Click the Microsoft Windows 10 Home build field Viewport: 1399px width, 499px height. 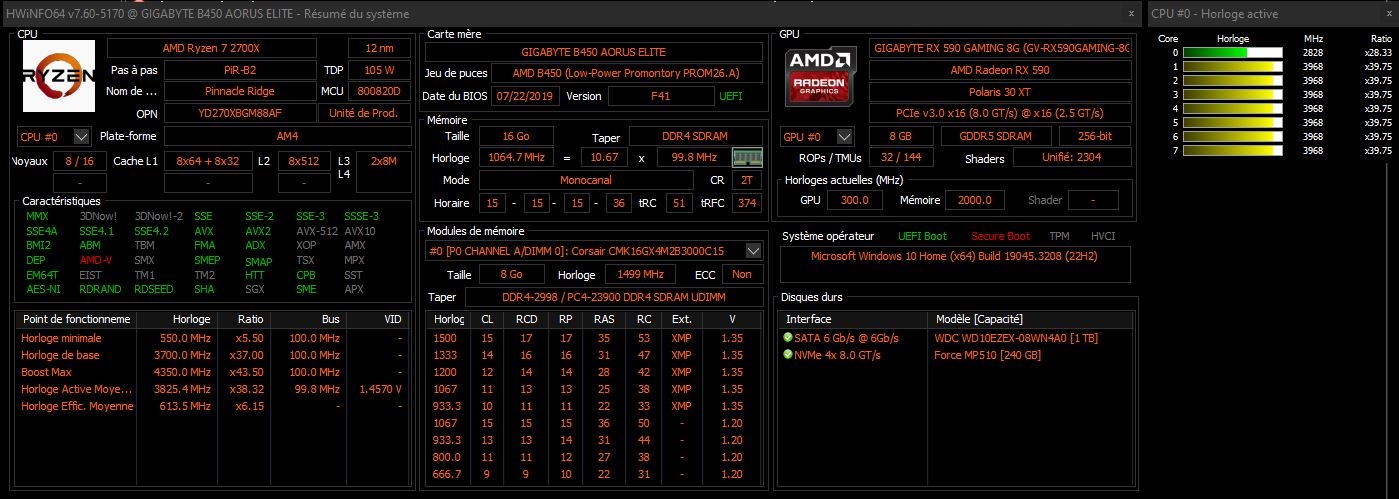(x=956, y=265)
